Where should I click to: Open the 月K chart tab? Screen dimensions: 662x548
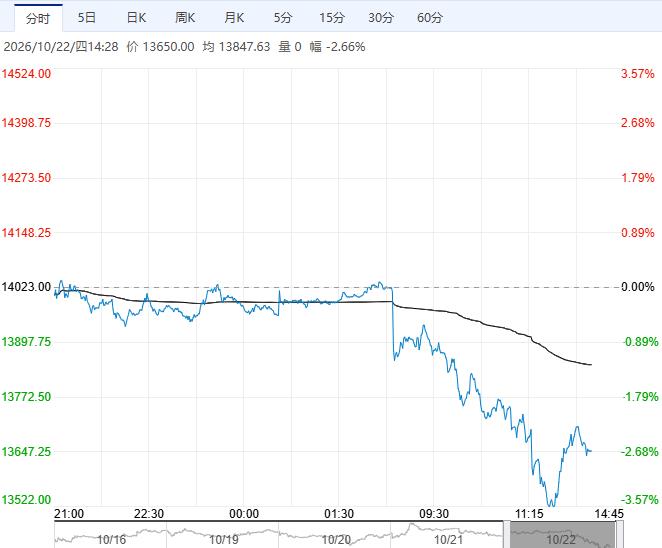click(x=234, y=18)
